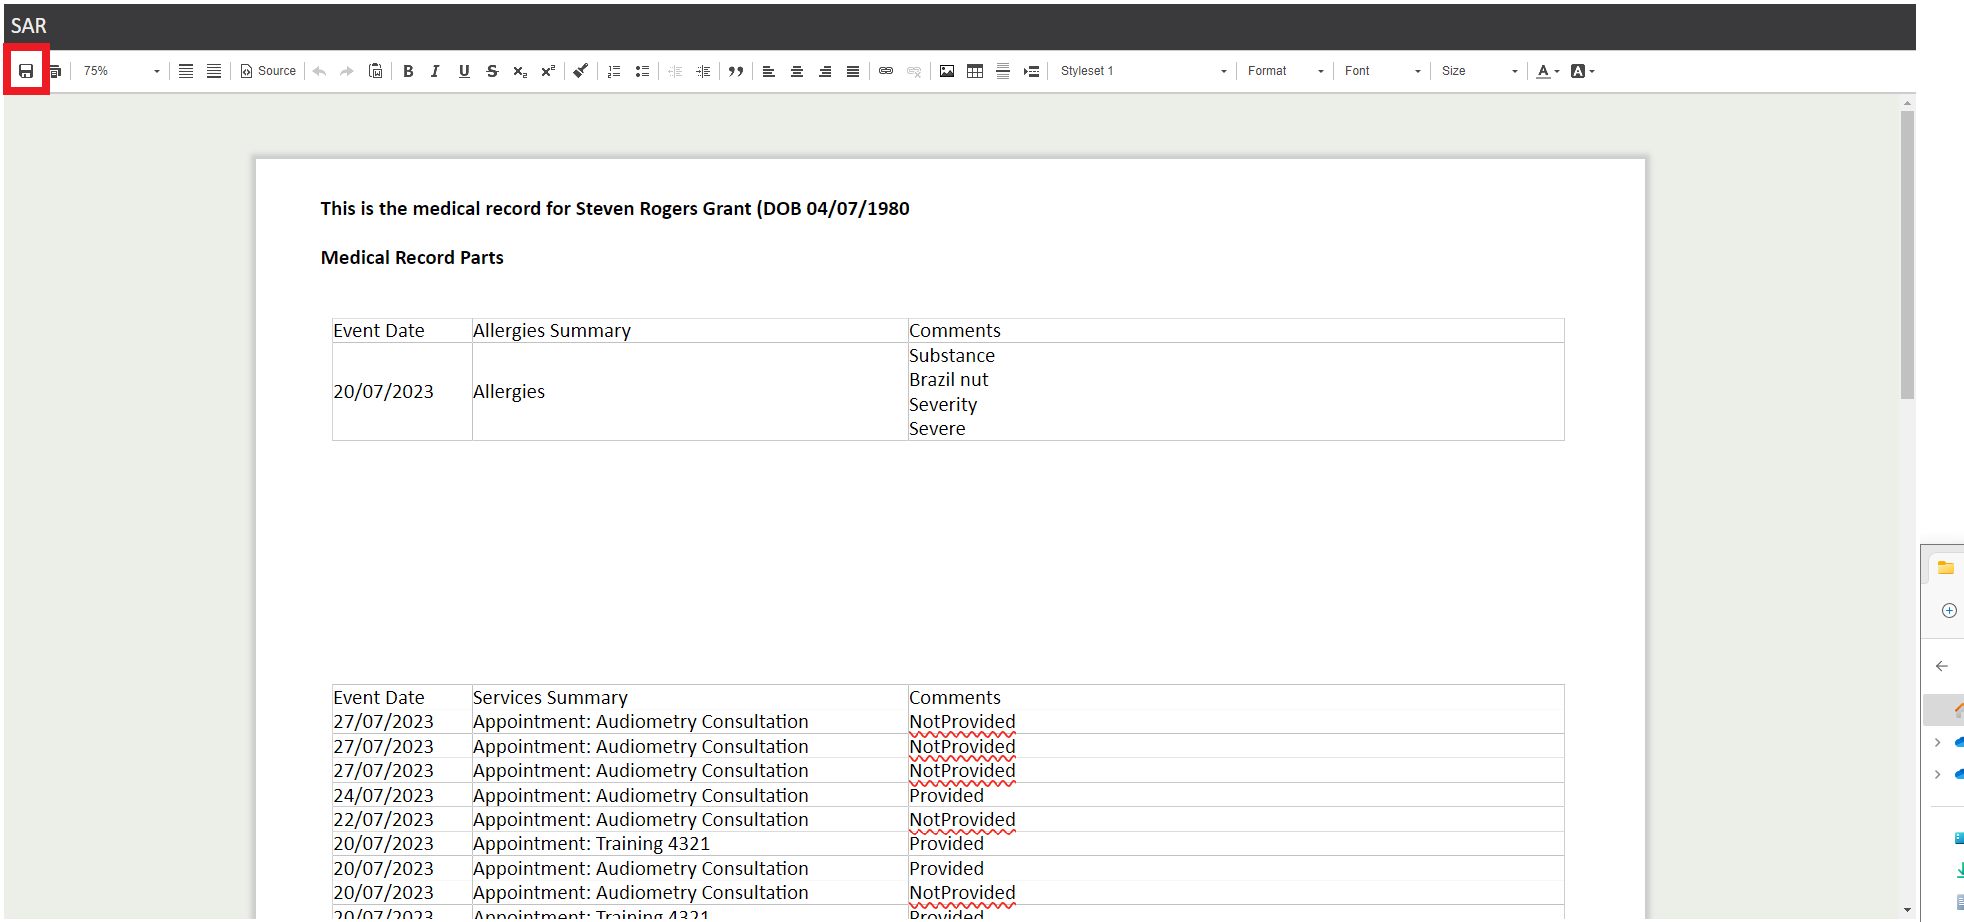This screenshot has height=922, width=1964.
Task: Save the SAR document
Action: pyautogui.click(x=26, y=70)
